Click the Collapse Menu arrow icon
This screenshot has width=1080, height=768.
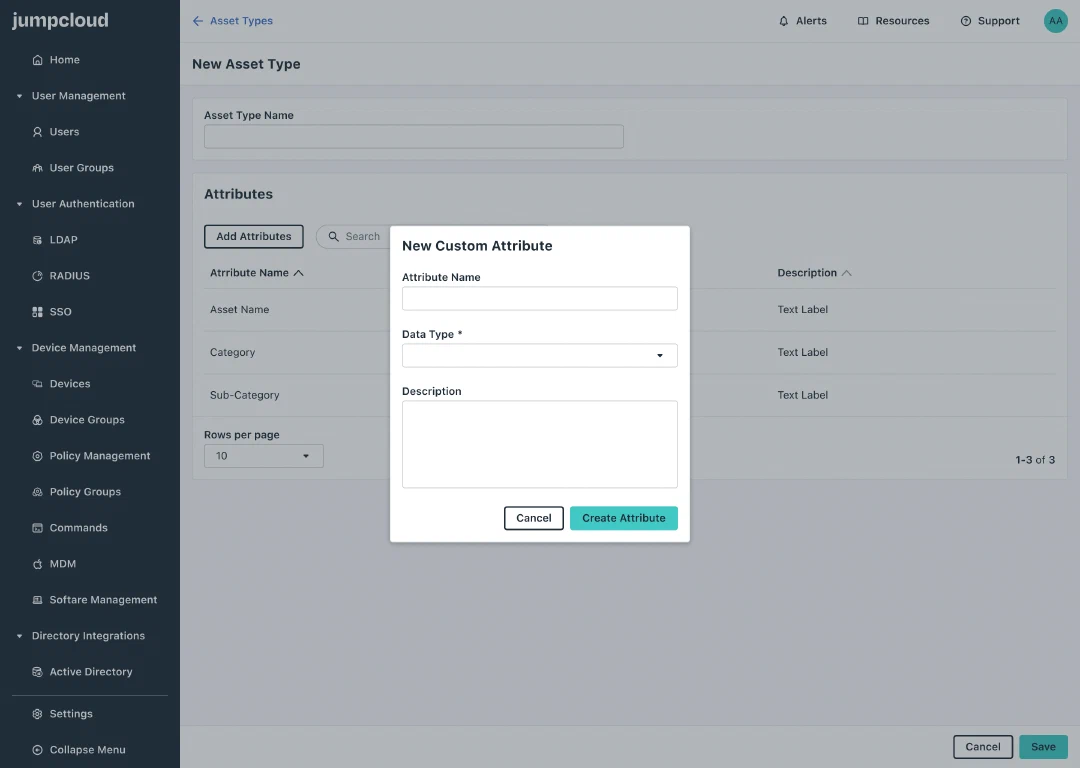[37, 750]
